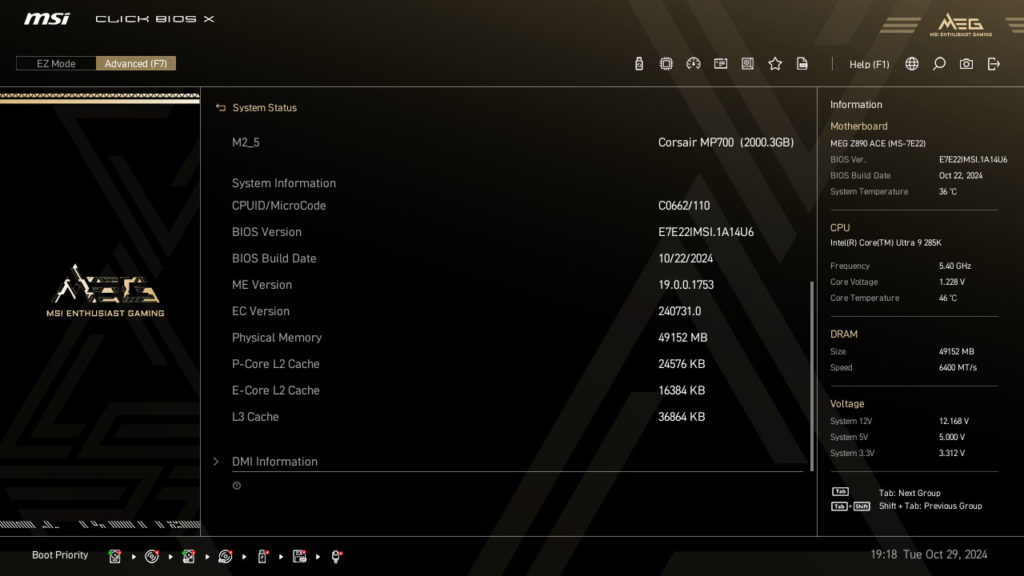The height and width of the screenshot is (576, 1024).
Task: Click the 24576 KB value
Action: pyautogui.click(x=682, y=364)
